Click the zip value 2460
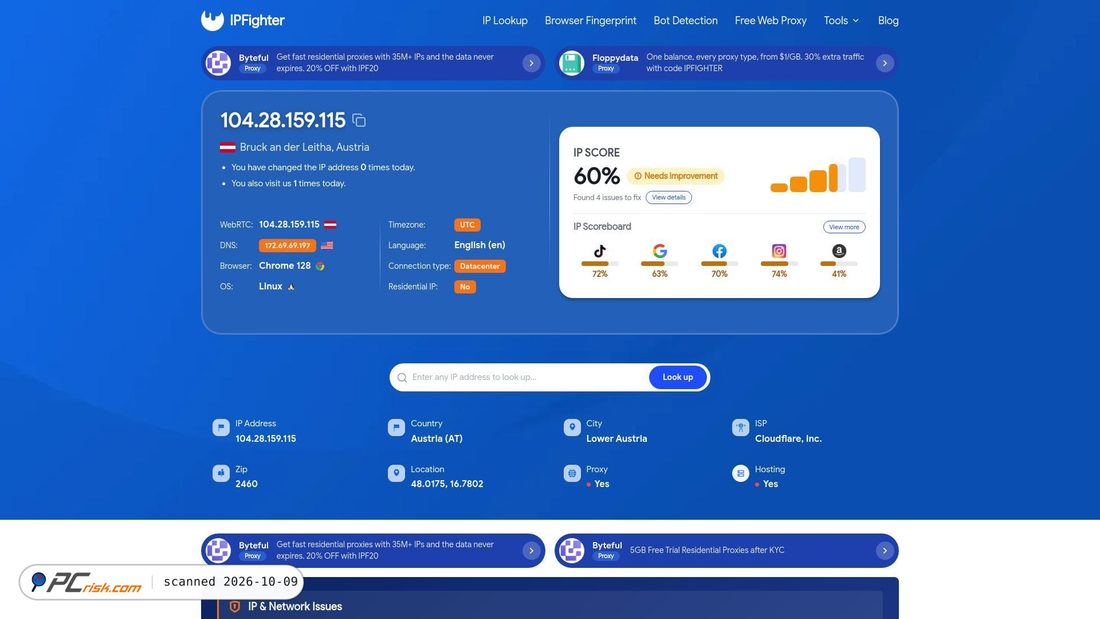1100x619 pixels. click(246, 484)
